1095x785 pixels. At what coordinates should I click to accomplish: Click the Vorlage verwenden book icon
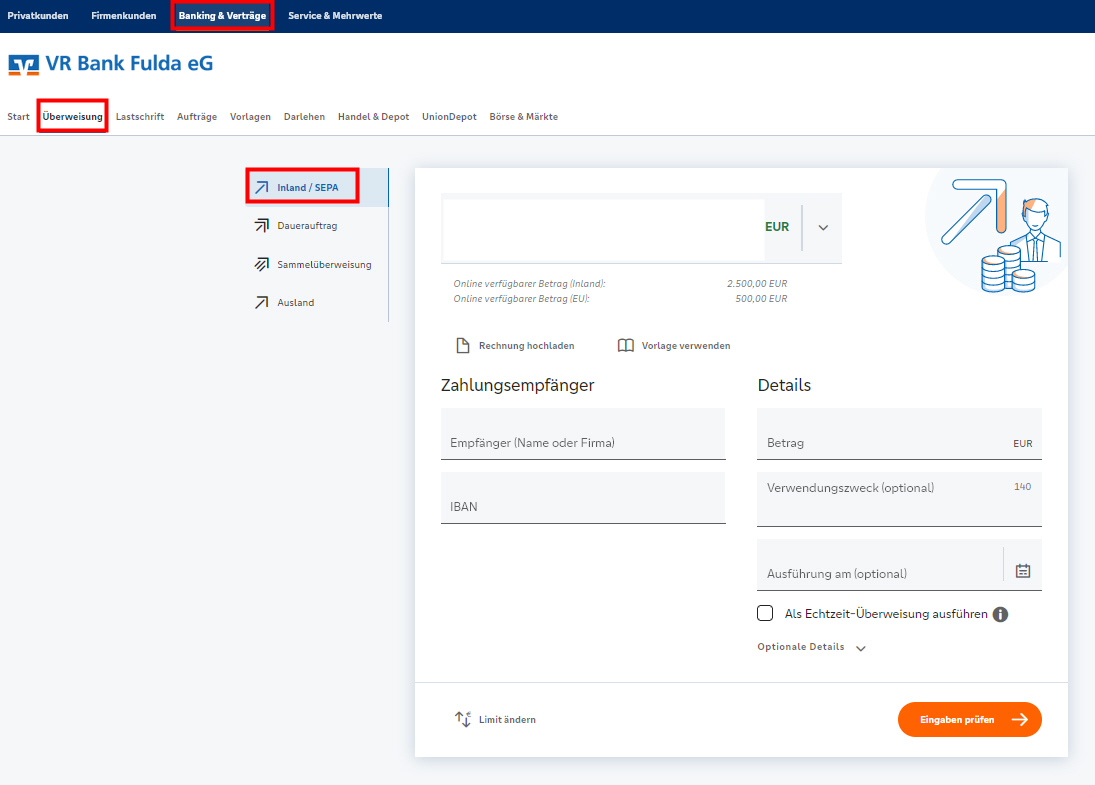pos(626,346)
